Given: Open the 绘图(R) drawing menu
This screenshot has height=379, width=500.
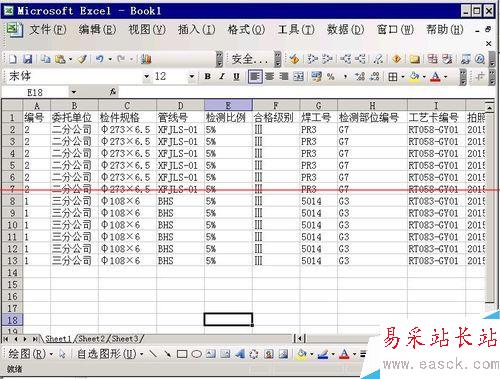Looking at the screenshot, I should (30, 354).
